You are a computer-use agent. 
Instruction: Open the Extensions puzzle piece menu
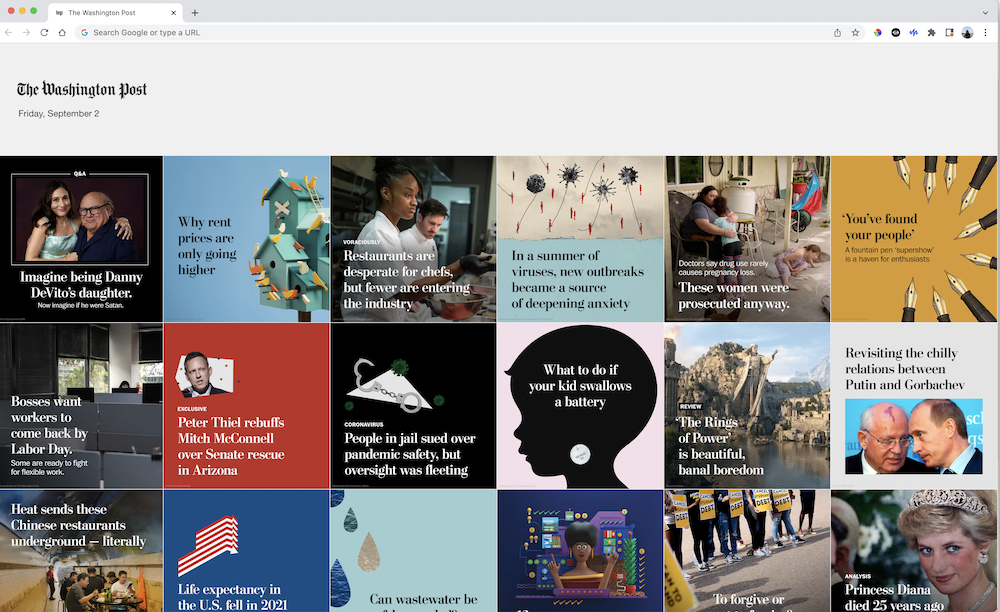pyautogui.click(x=931, y=33)
